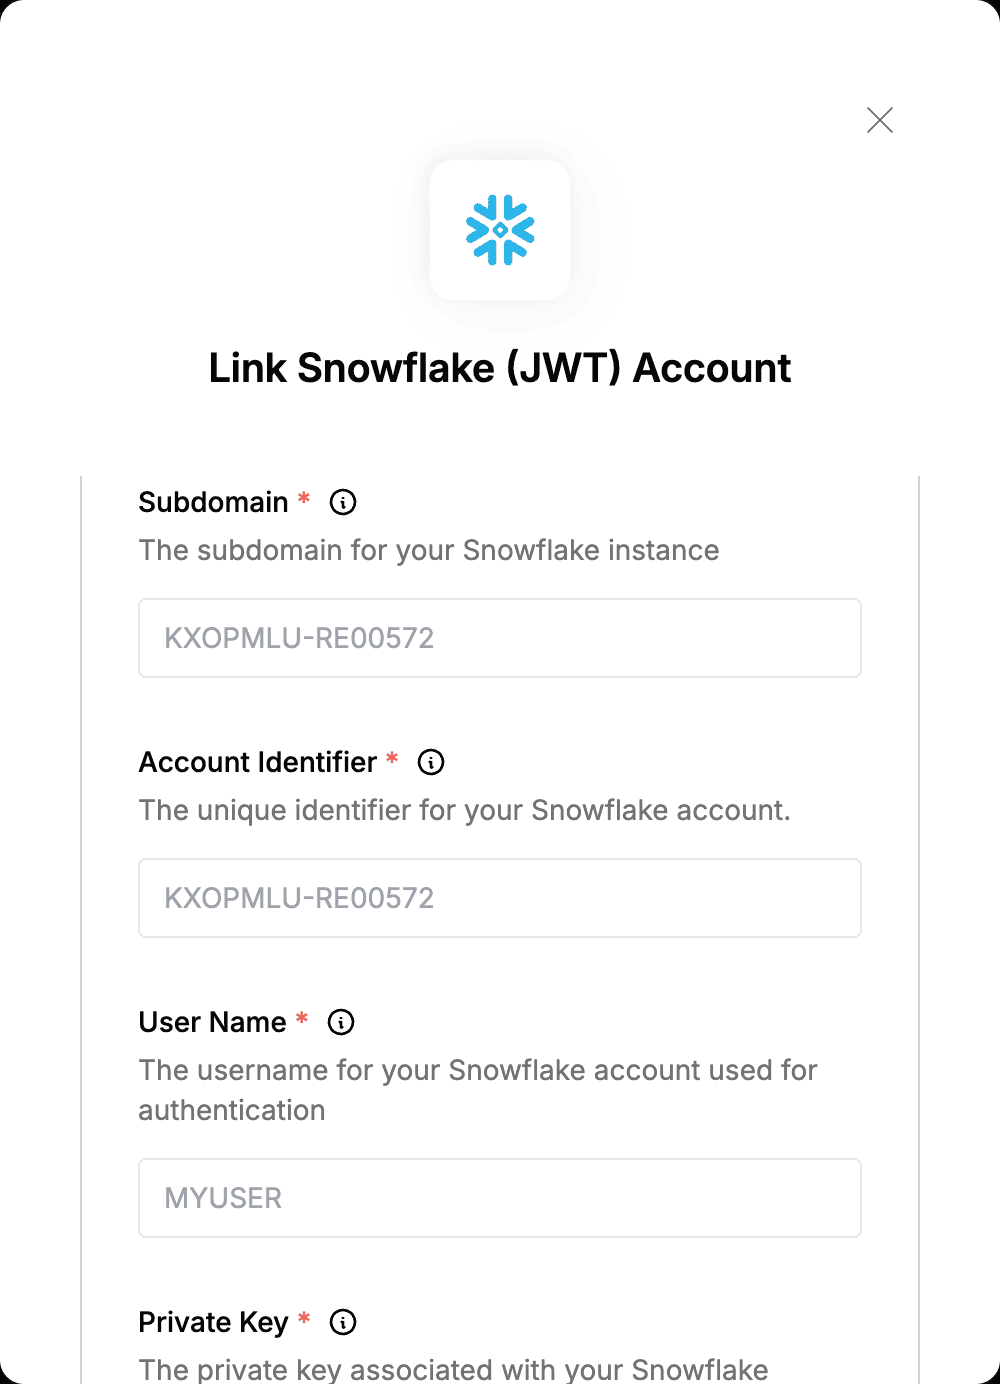Click the Private Key info icon
This screenshot has width=1000, height=1384.
(343, 1322)
